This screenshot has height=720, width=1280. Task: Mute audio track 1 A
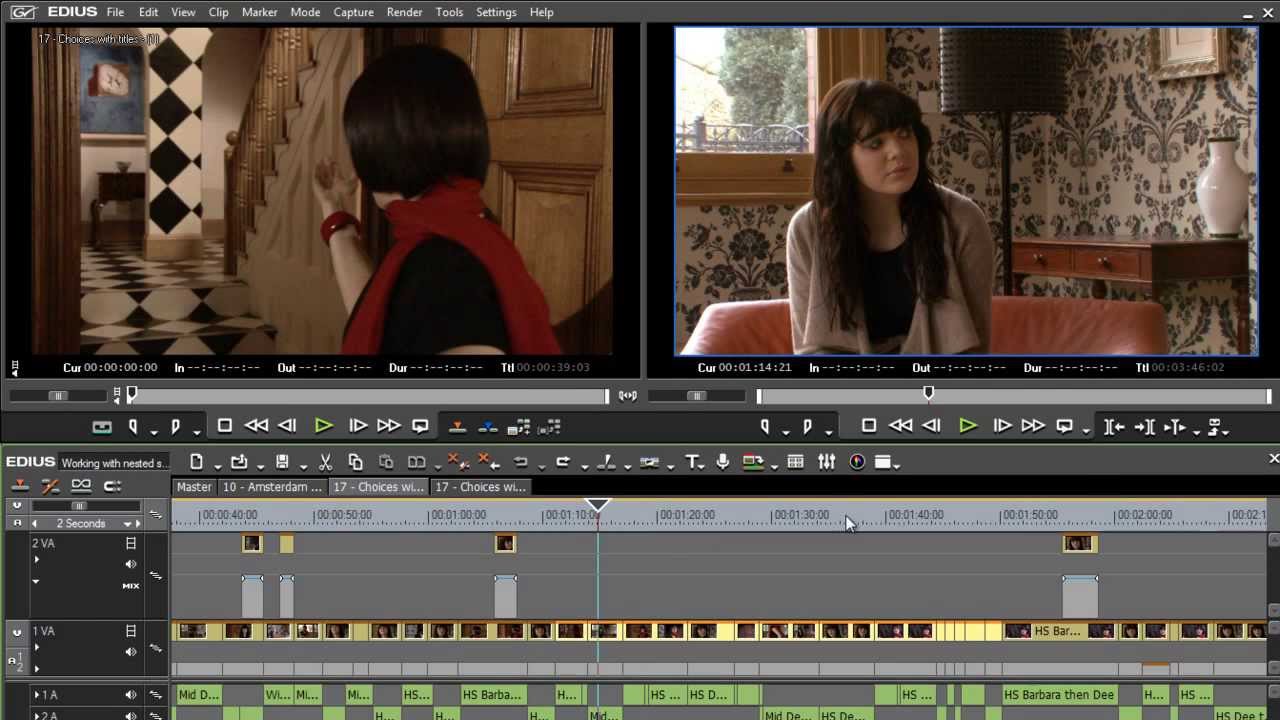[131, 695]
